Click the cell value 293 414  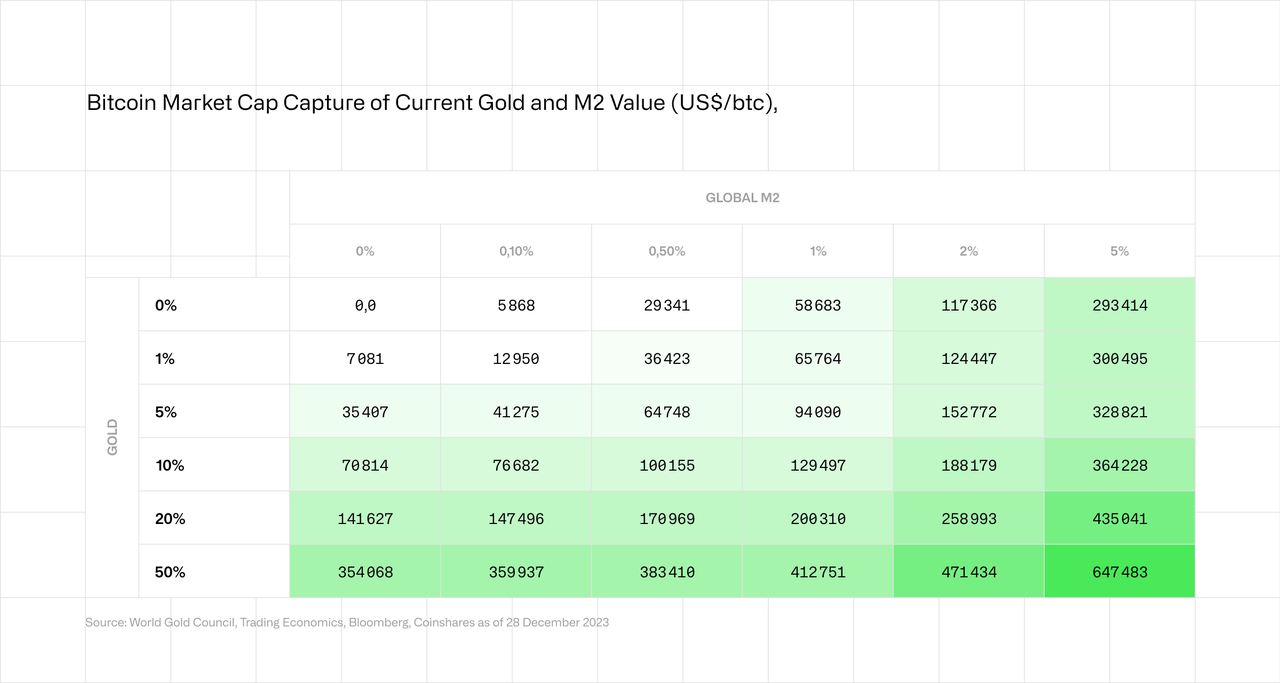click(1120, 305)
